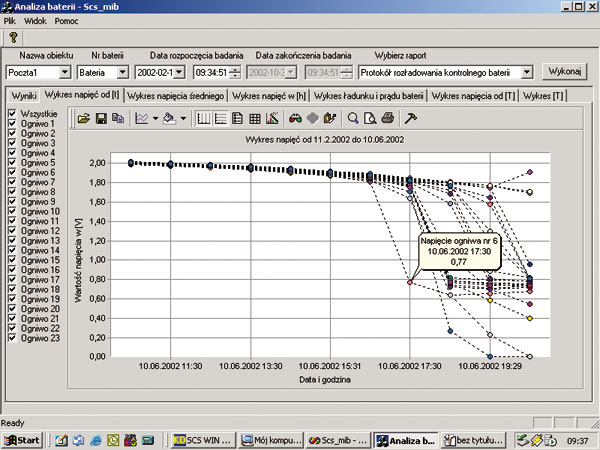The width and height of the screenshot is (600, 450).
Task: Click the printer icon in chart toolbar
Action: [388, 118]
